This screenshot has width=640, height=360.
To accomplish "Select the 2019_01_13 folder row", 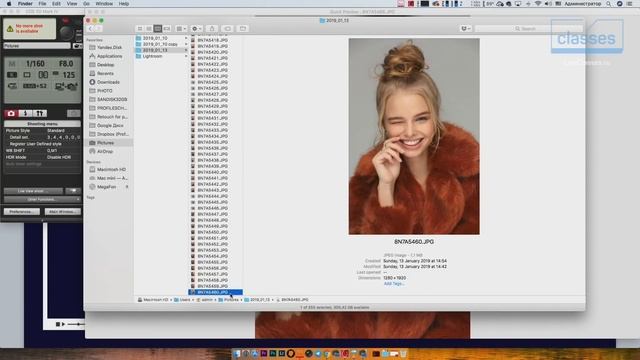I will [x=162, y=50].
